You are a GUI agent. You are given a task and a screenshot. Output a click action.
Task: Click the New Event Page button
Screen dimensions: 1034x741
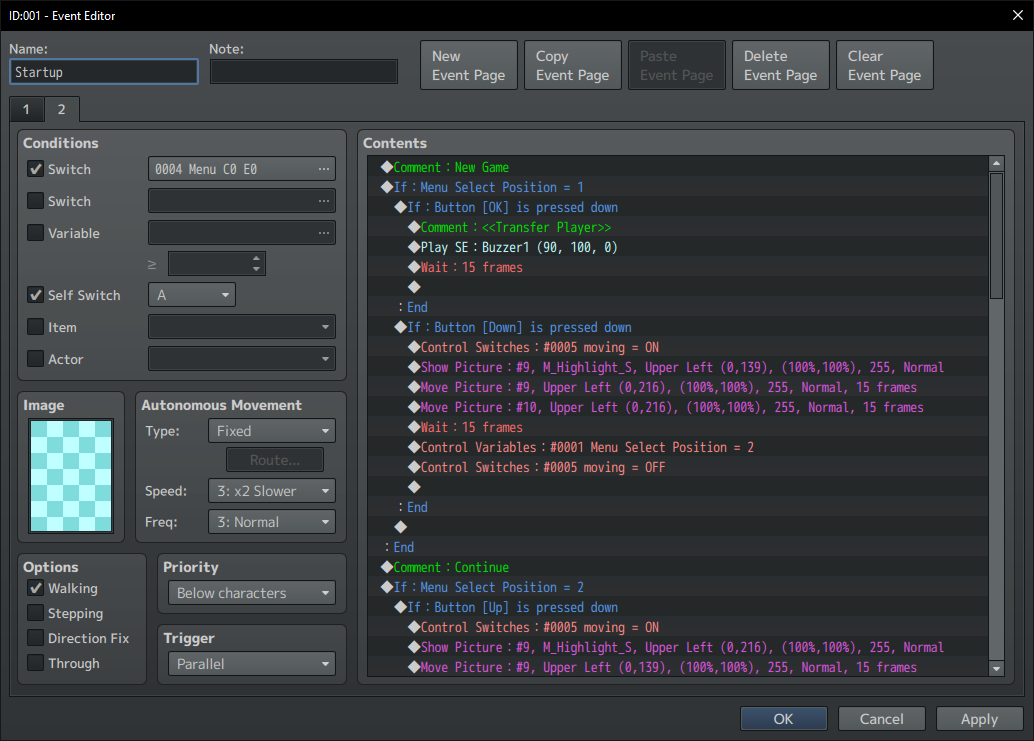(469, 65)
